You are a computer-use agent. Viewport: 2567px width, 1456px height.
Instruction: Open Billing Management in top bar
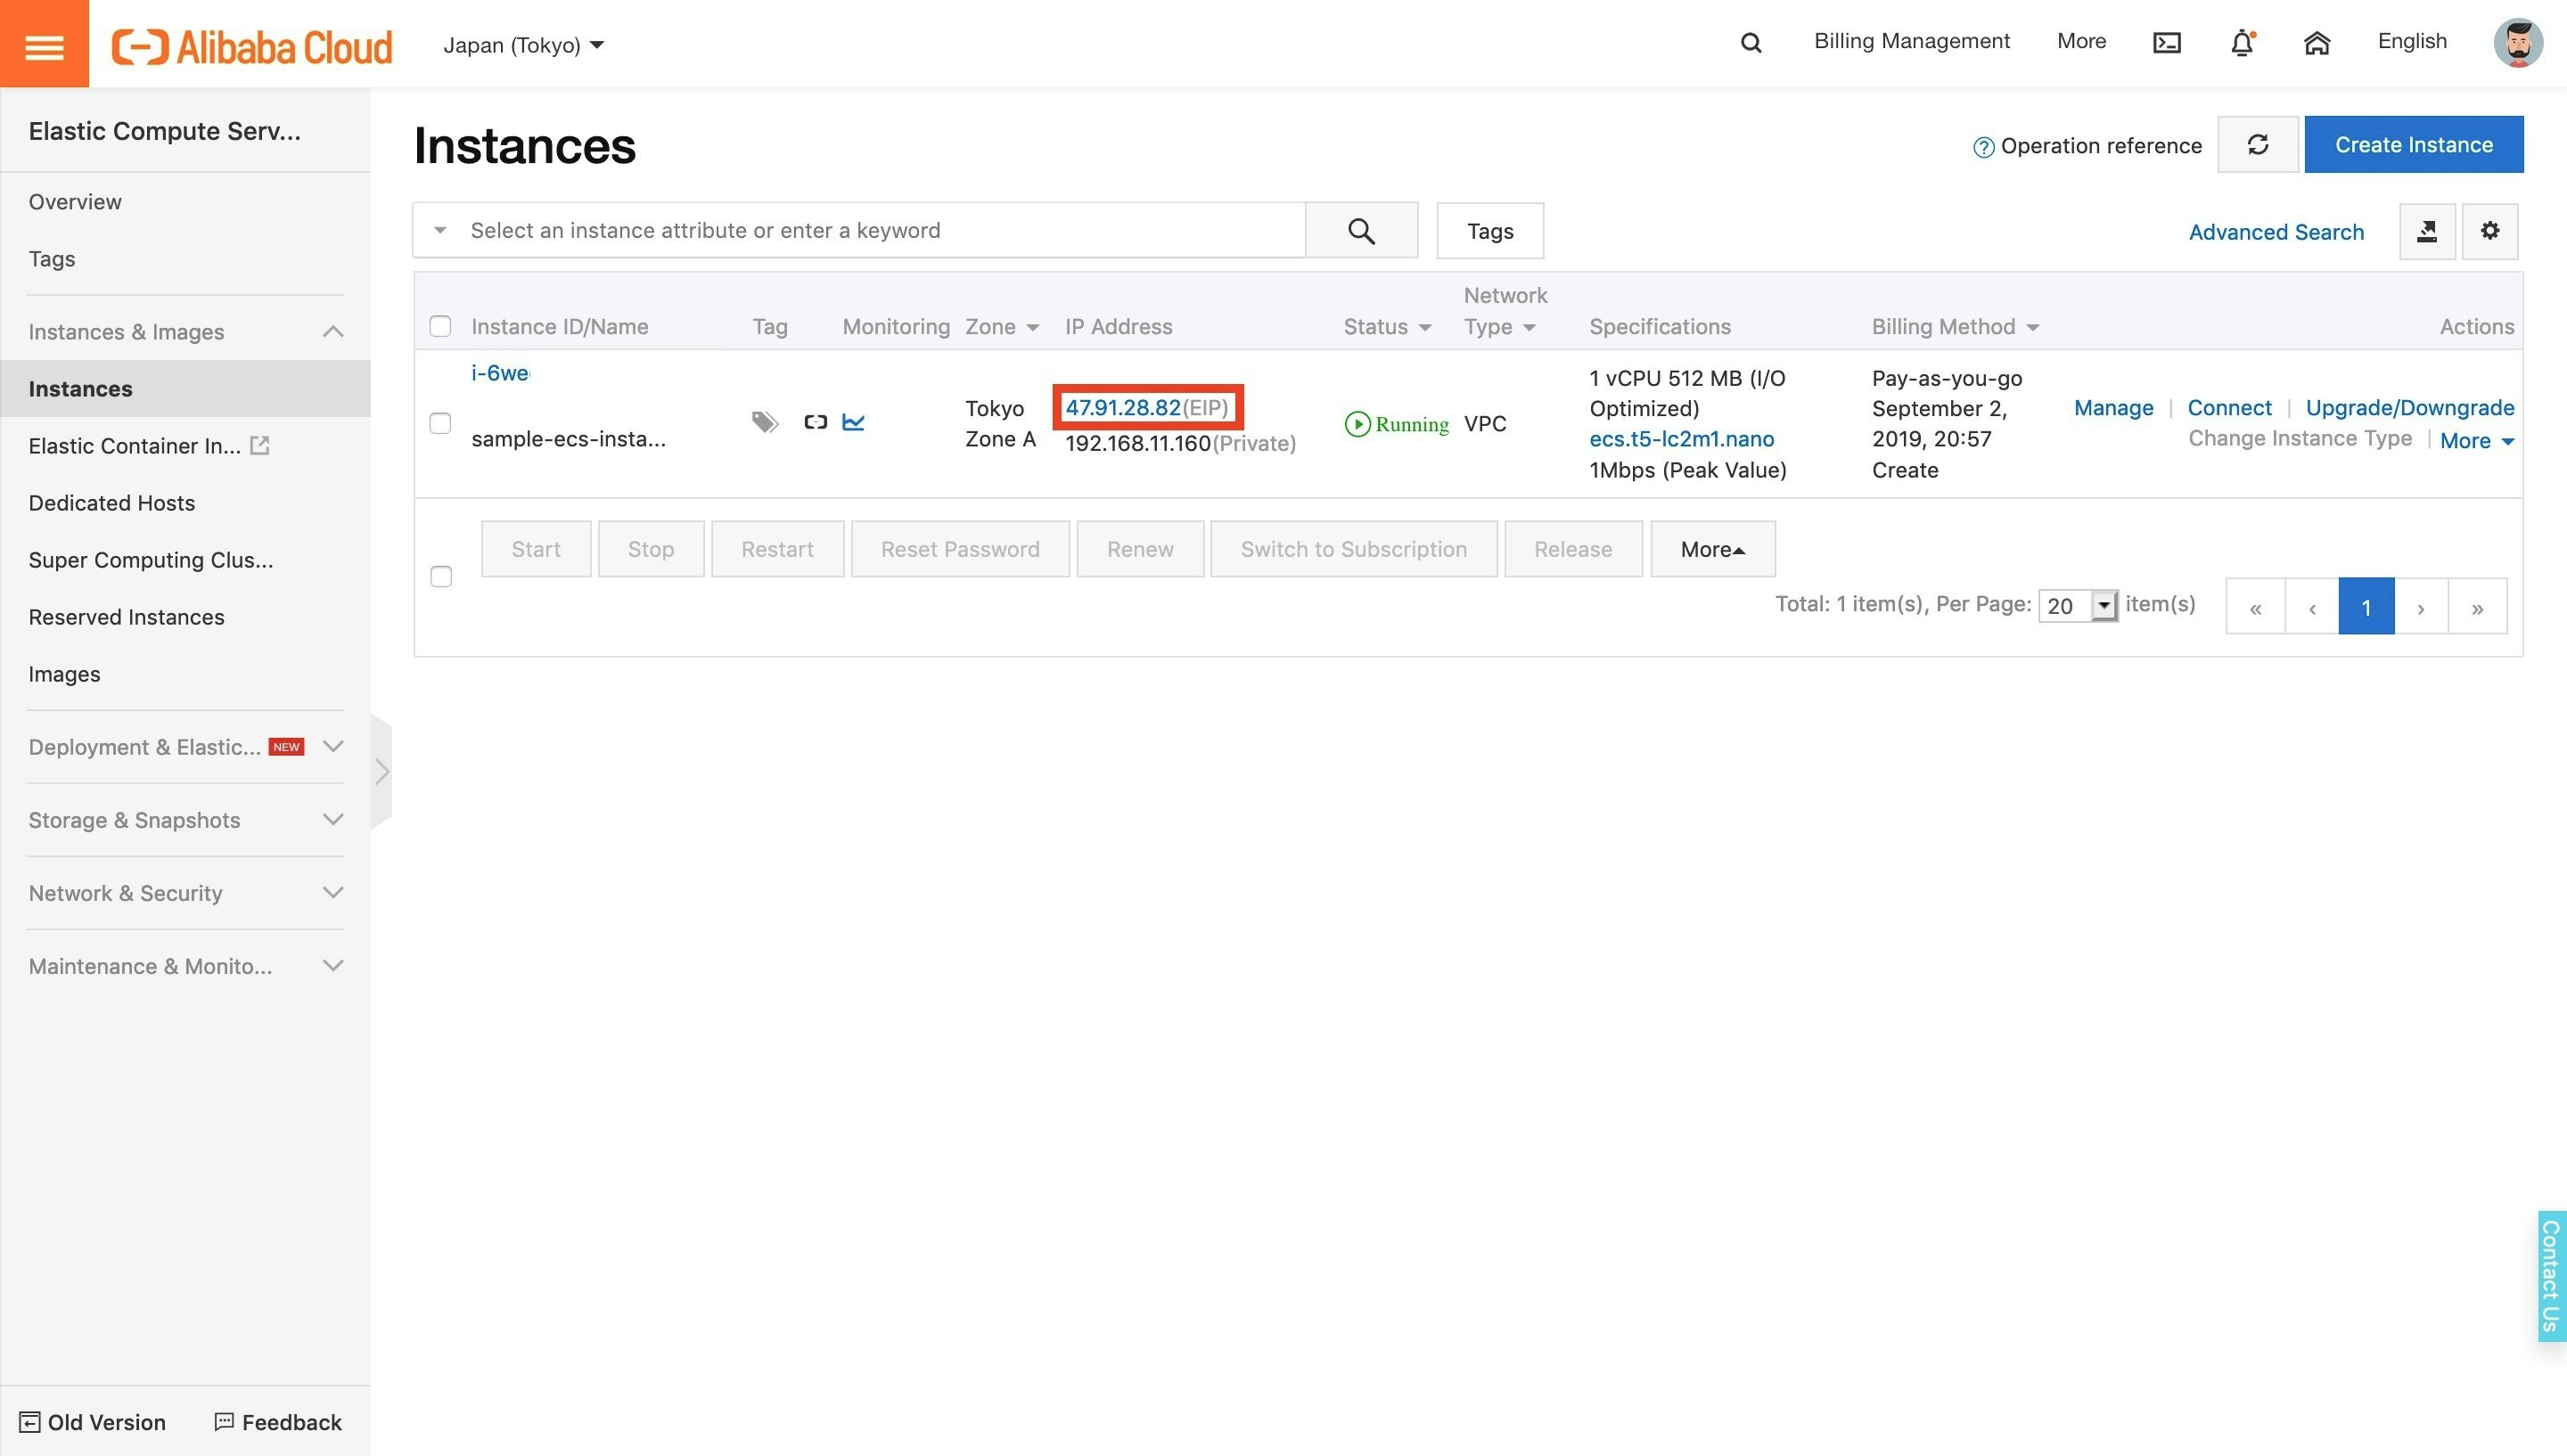pyautogui.click(x=1911, y=41)
